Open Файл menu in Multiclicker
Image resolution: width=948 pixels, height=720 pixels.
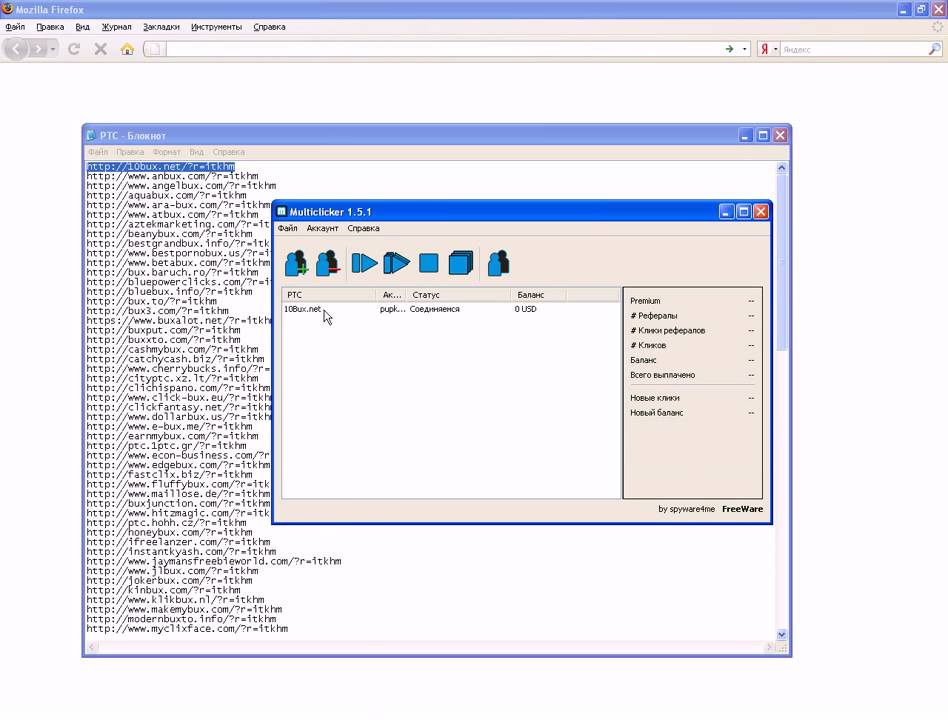point(287,229)
